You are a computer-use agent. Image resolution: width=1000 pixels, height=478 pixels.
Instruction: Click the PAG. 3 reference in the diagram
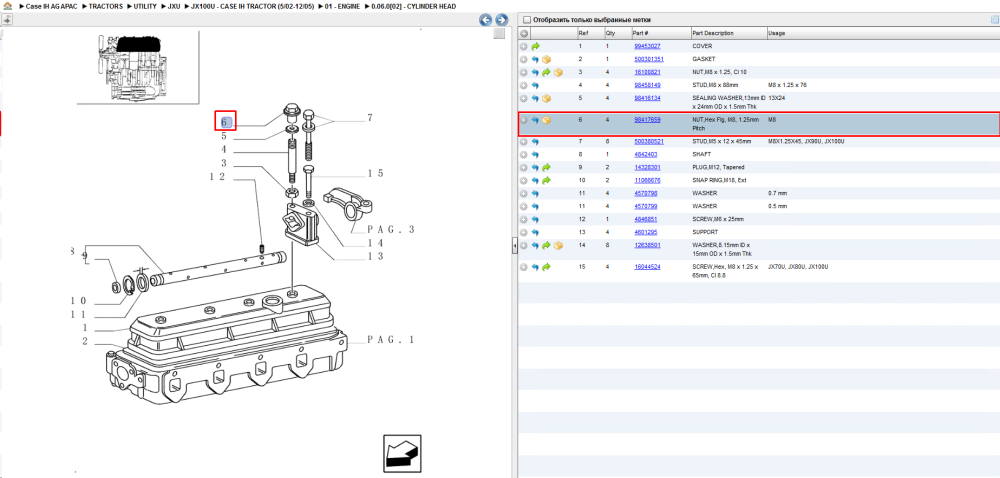tap(391, 229)
